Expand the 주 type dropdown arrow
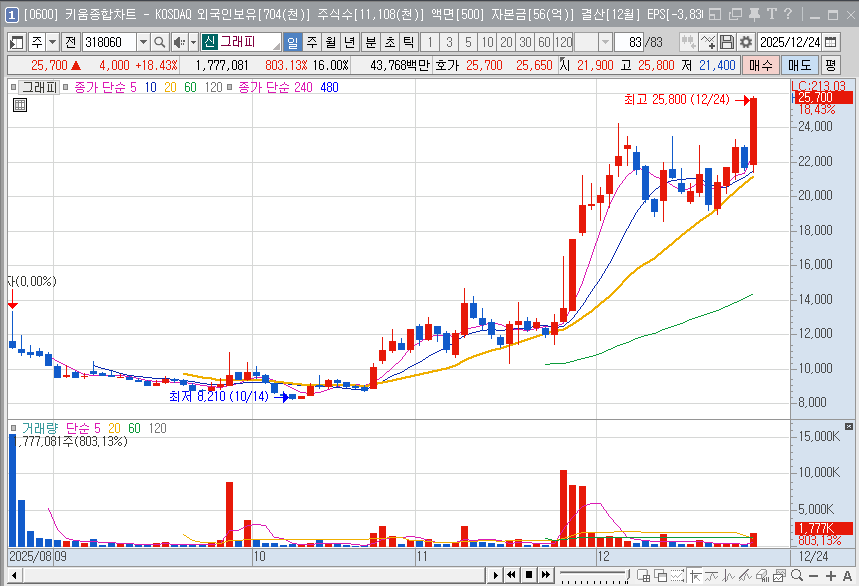Image resolution: width=859 pixels, height=586 pixels. 53,42
